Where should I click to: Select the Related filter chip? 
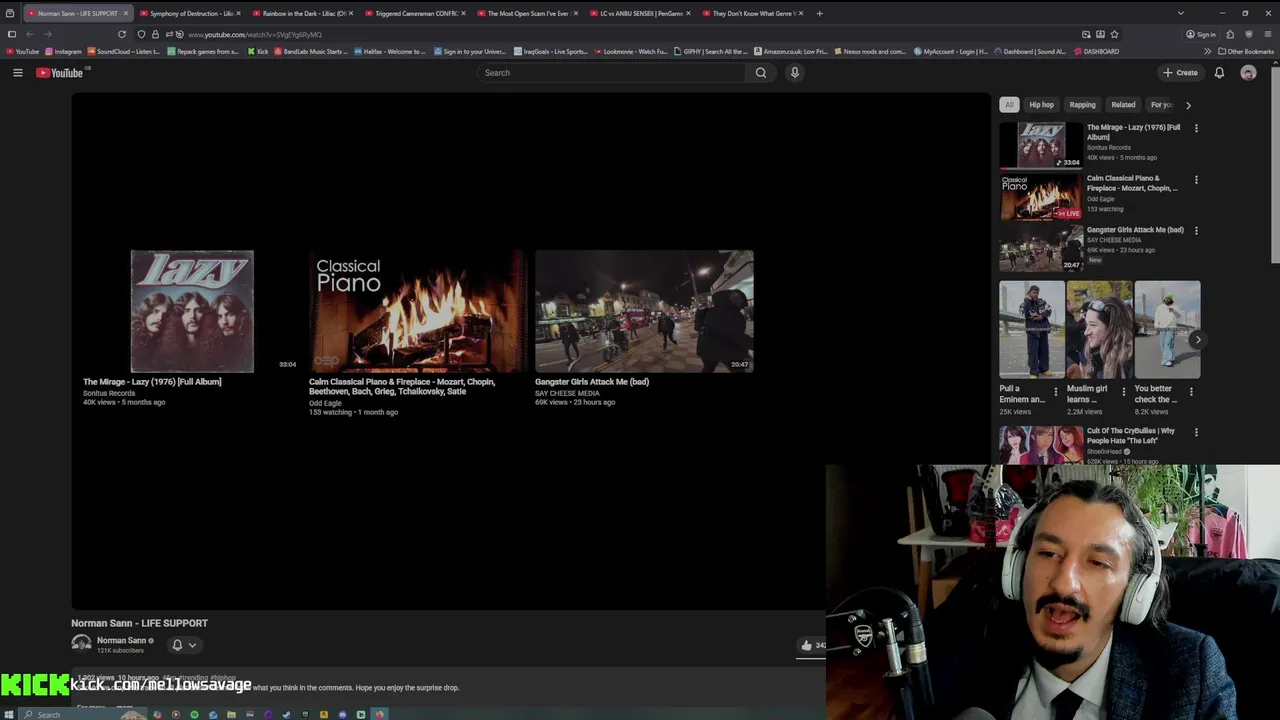click(x=1123, y=105)
